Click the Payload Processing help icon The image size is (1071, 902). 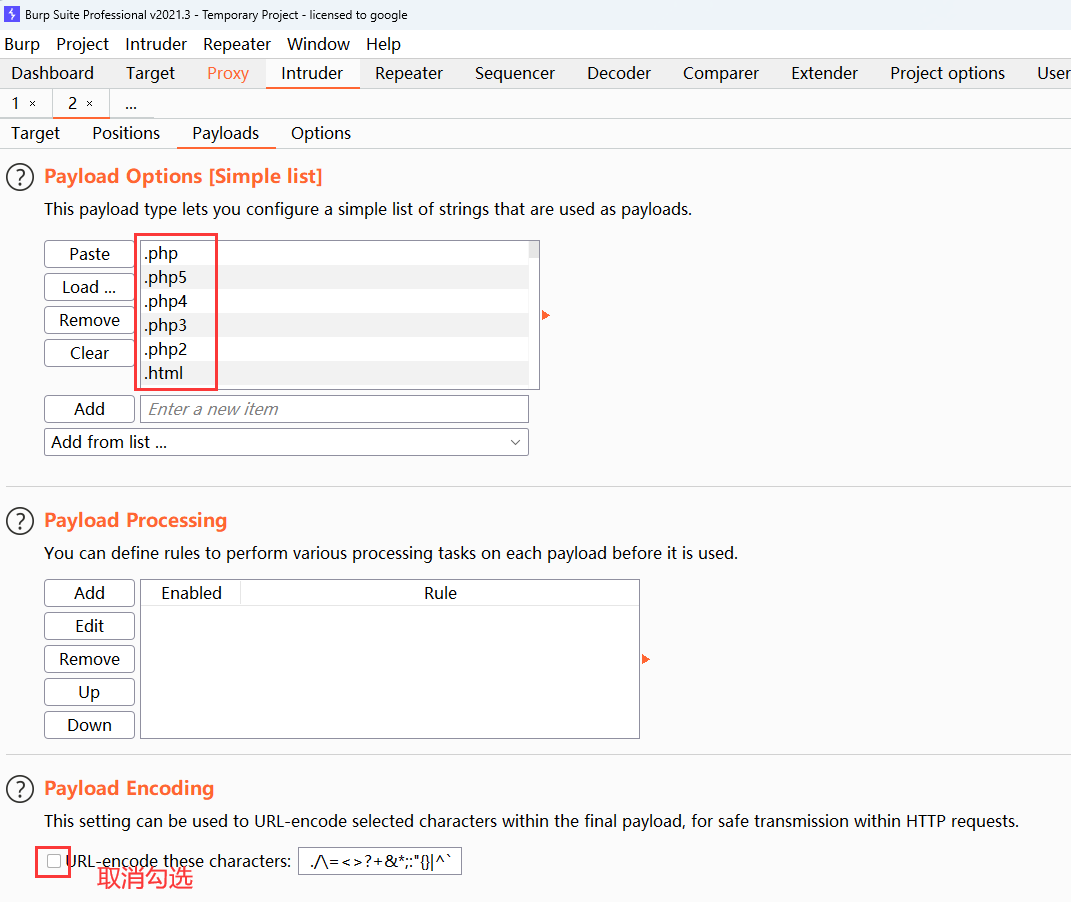tap(20, 521)
